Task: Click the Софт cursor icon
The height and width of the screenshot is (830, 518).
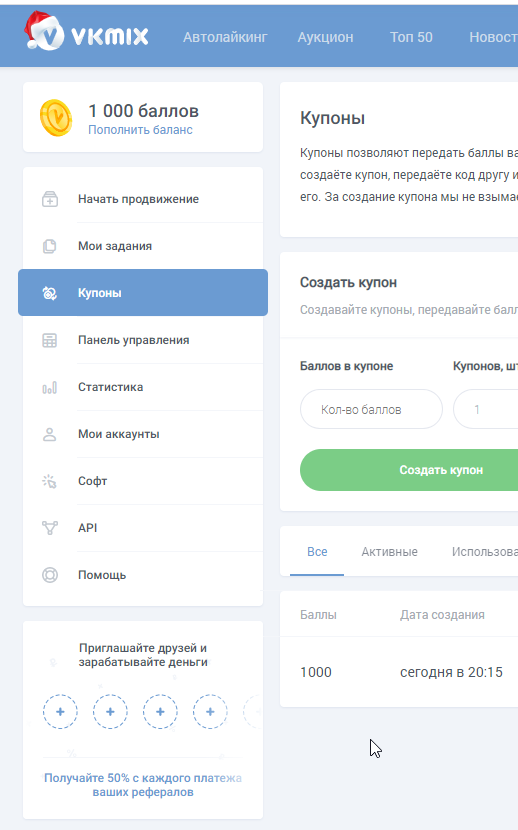Action: (50, 481)
